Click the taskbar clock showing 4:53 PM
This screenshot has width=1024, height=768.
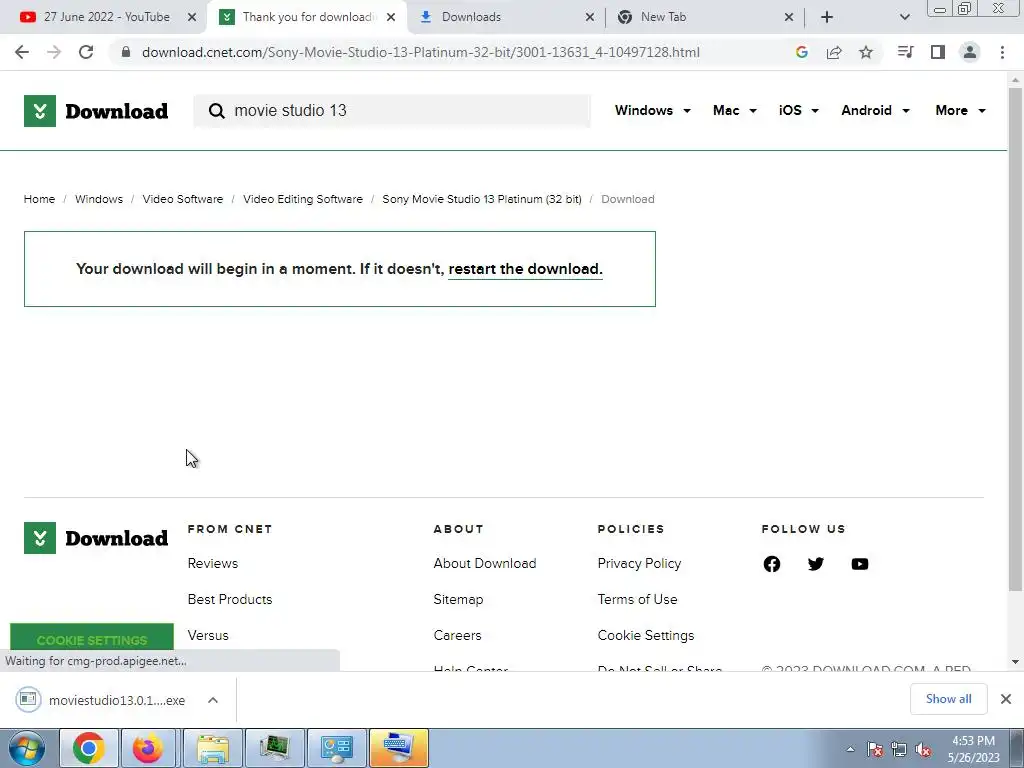[973, 748]
